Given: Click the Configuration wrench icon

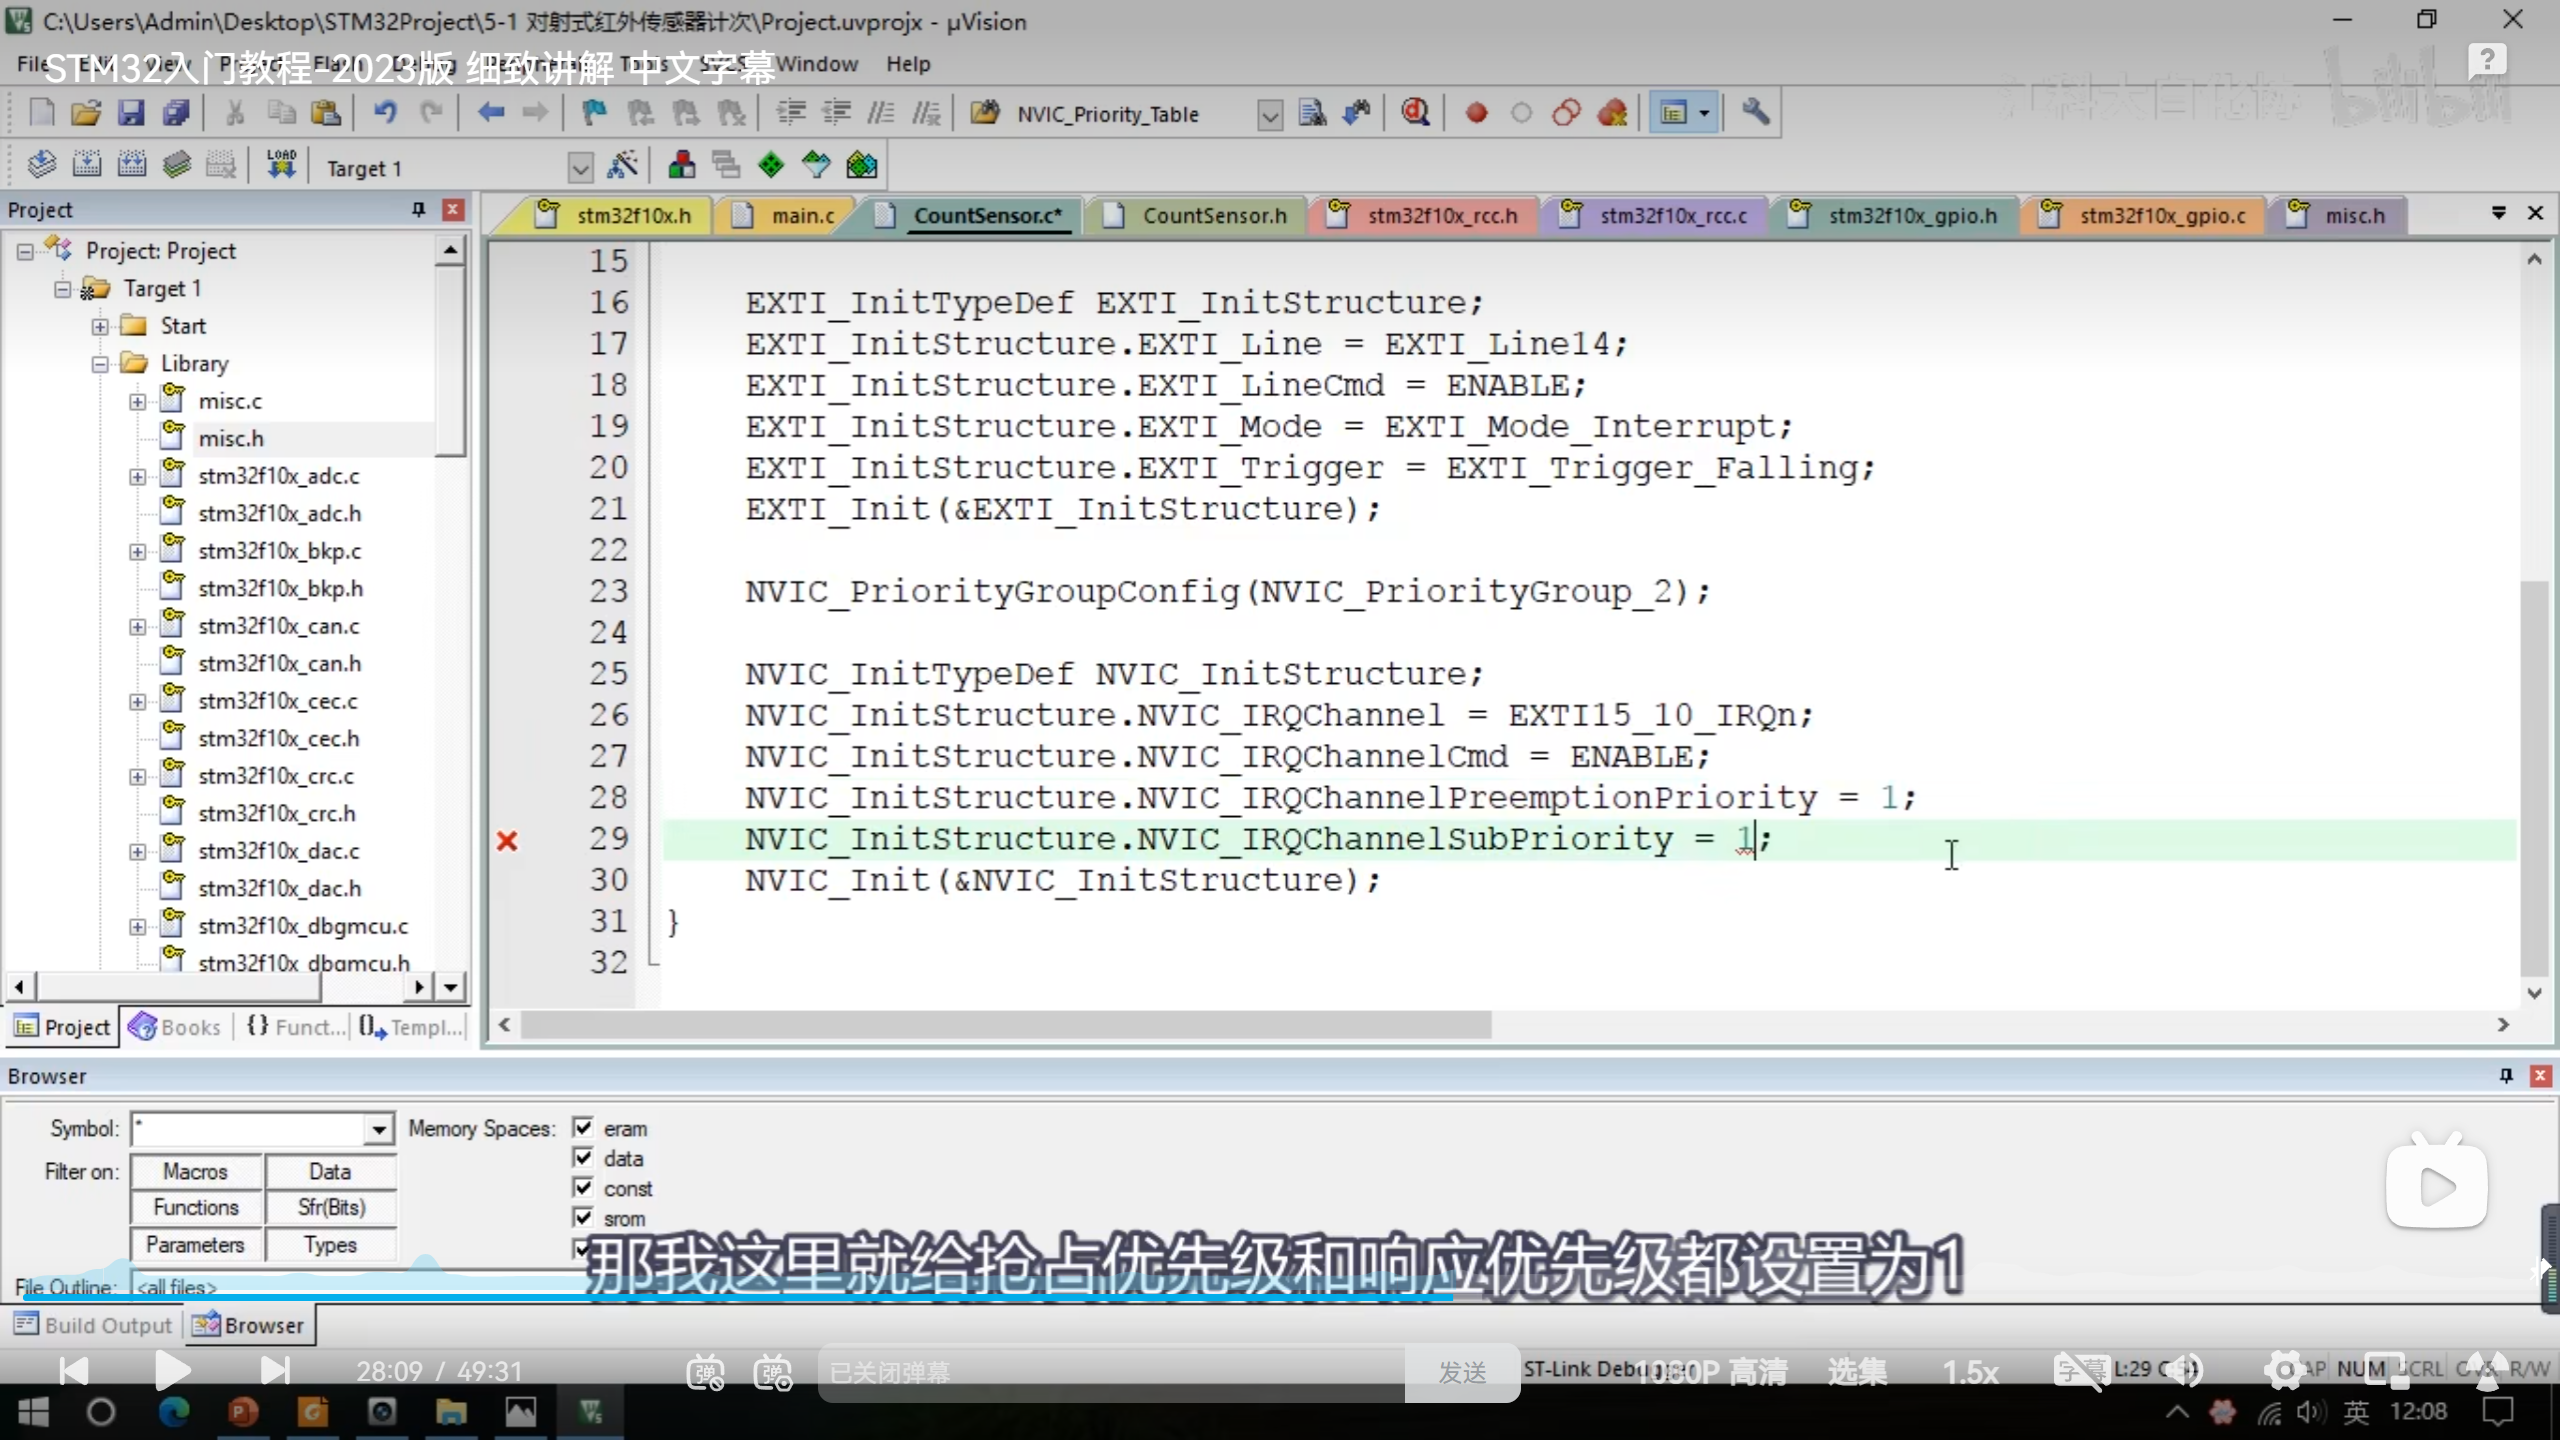Looking at the screenshot, I should click(x=1756, y=113).
